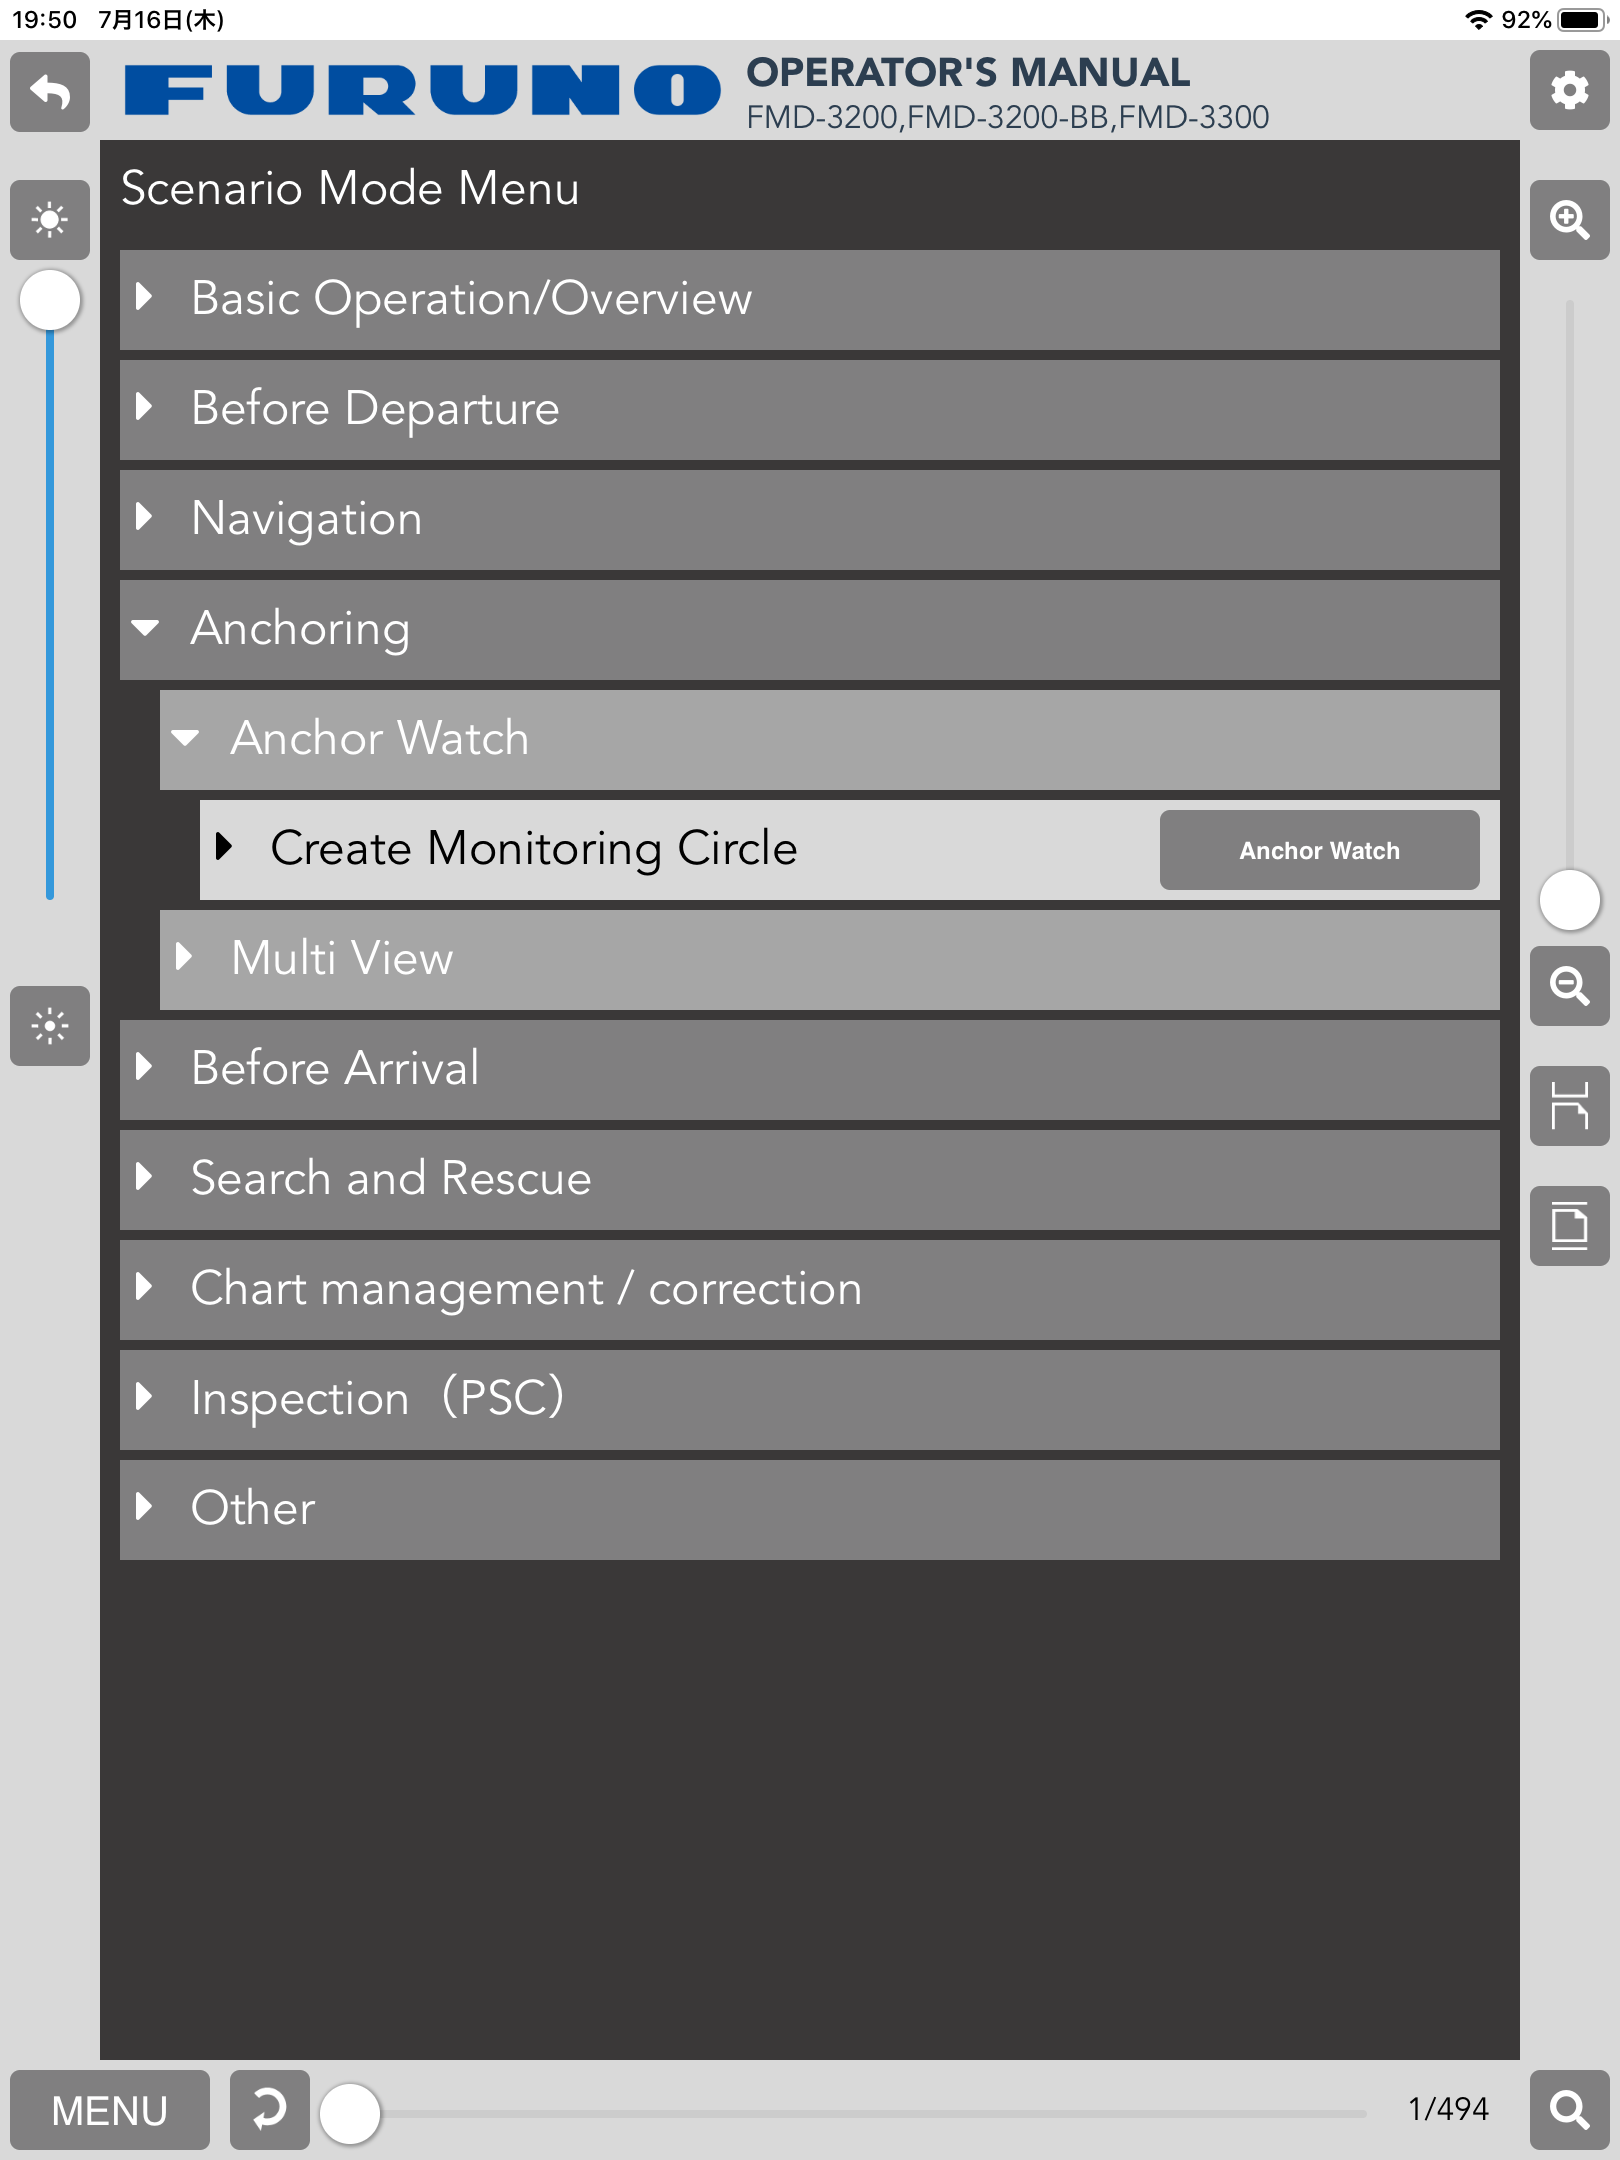Screen dimensions: 1620x2160
Task: Select the fit-to-page view icon
Action: click(1569, 1226)
